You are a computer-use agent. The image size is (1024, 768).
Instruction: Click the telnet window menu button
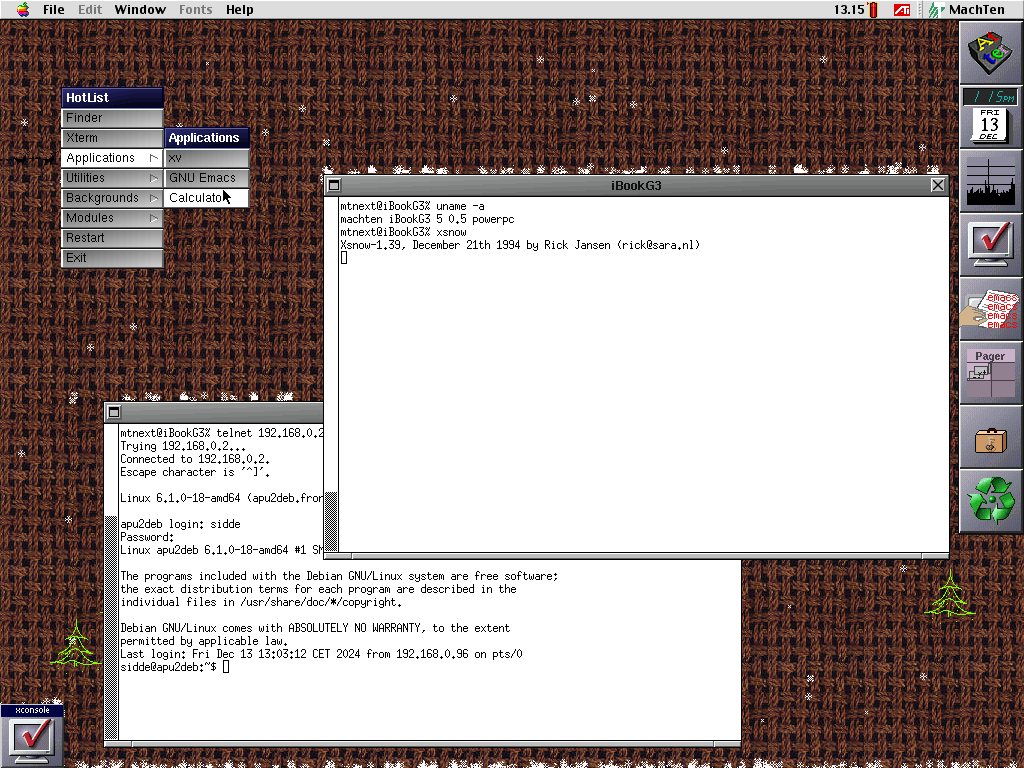(x=114, y=412)
